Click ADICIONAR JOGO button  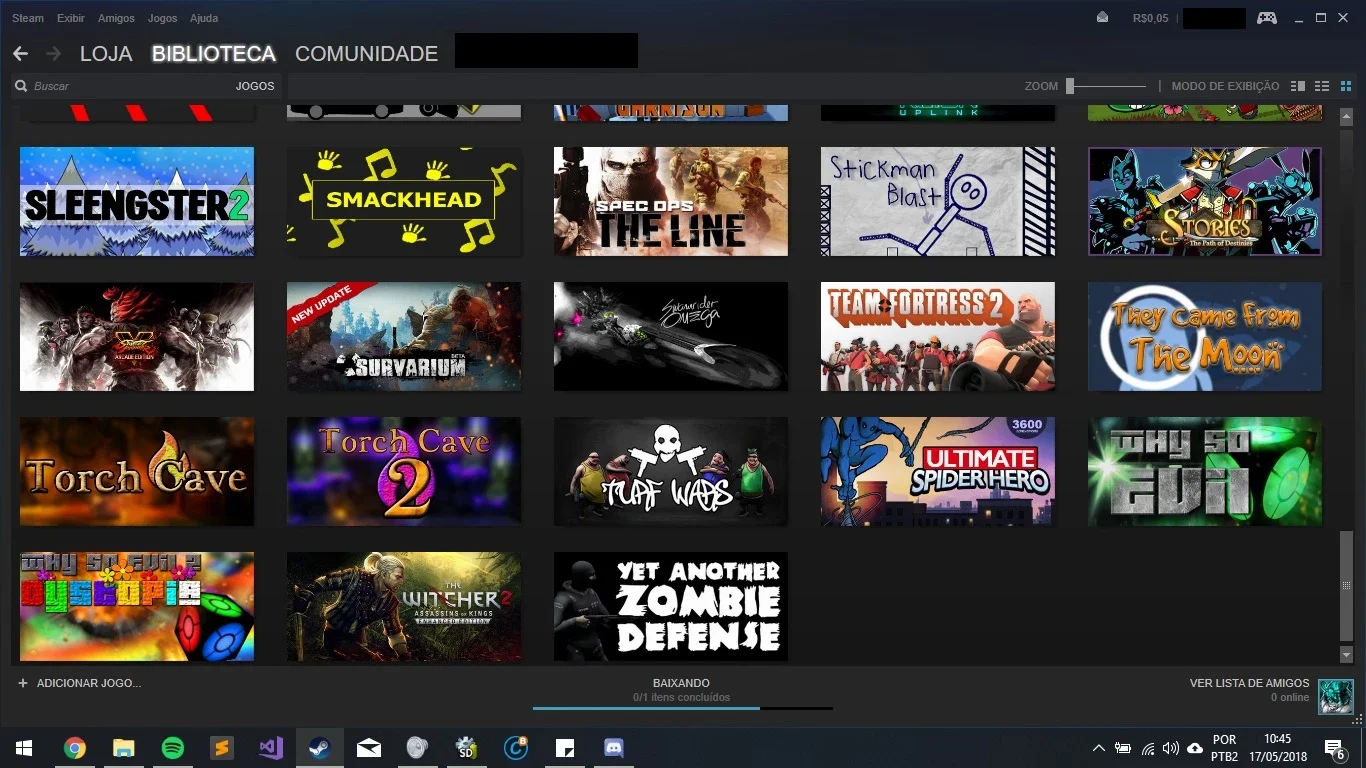coord(80,683)
